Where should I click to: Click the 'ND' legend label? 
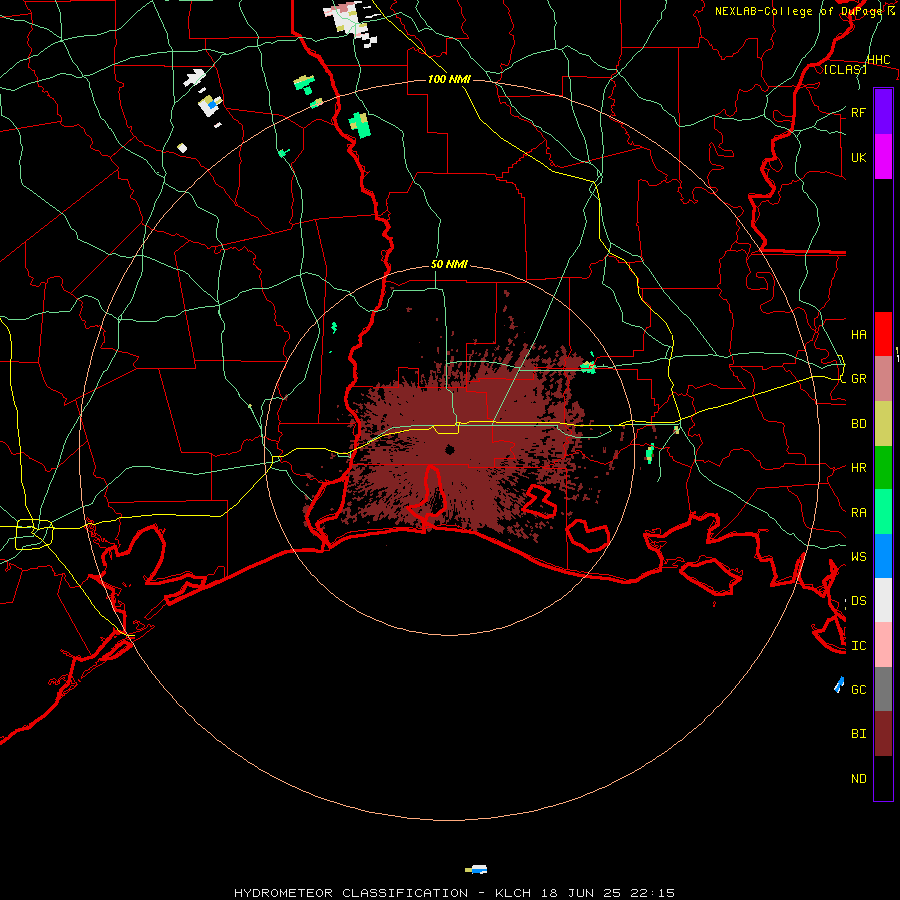tap(858, 778)
